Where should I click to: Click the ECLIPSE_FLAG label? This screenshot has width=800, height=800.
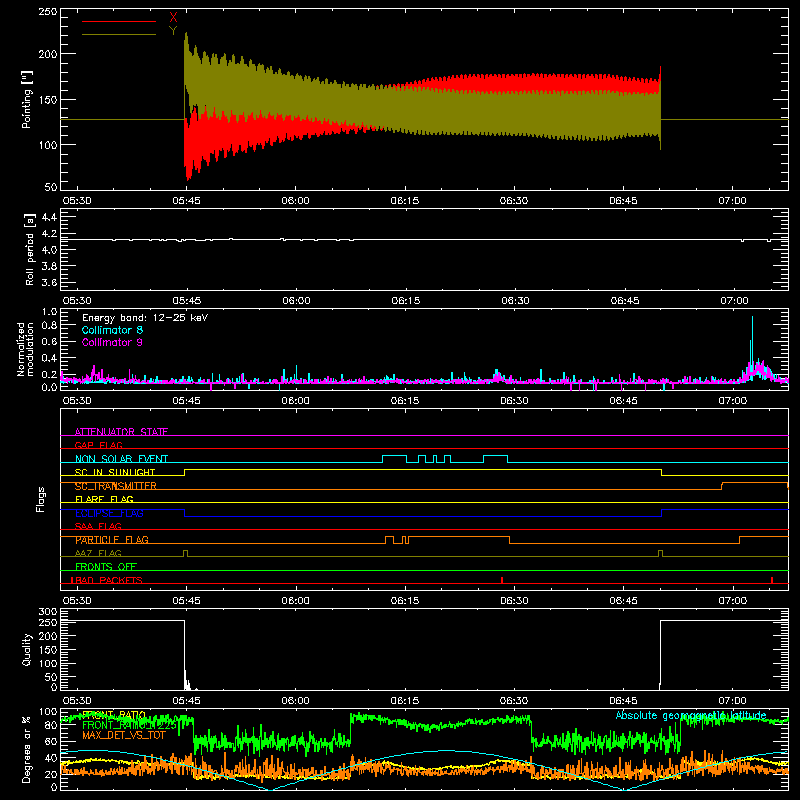click(109, 513)
